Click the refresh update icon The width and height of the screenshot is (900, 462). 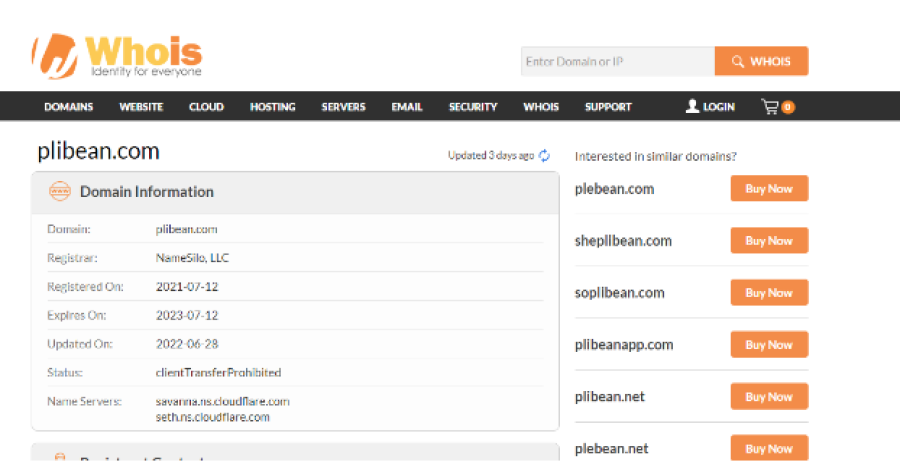[544, 155]
